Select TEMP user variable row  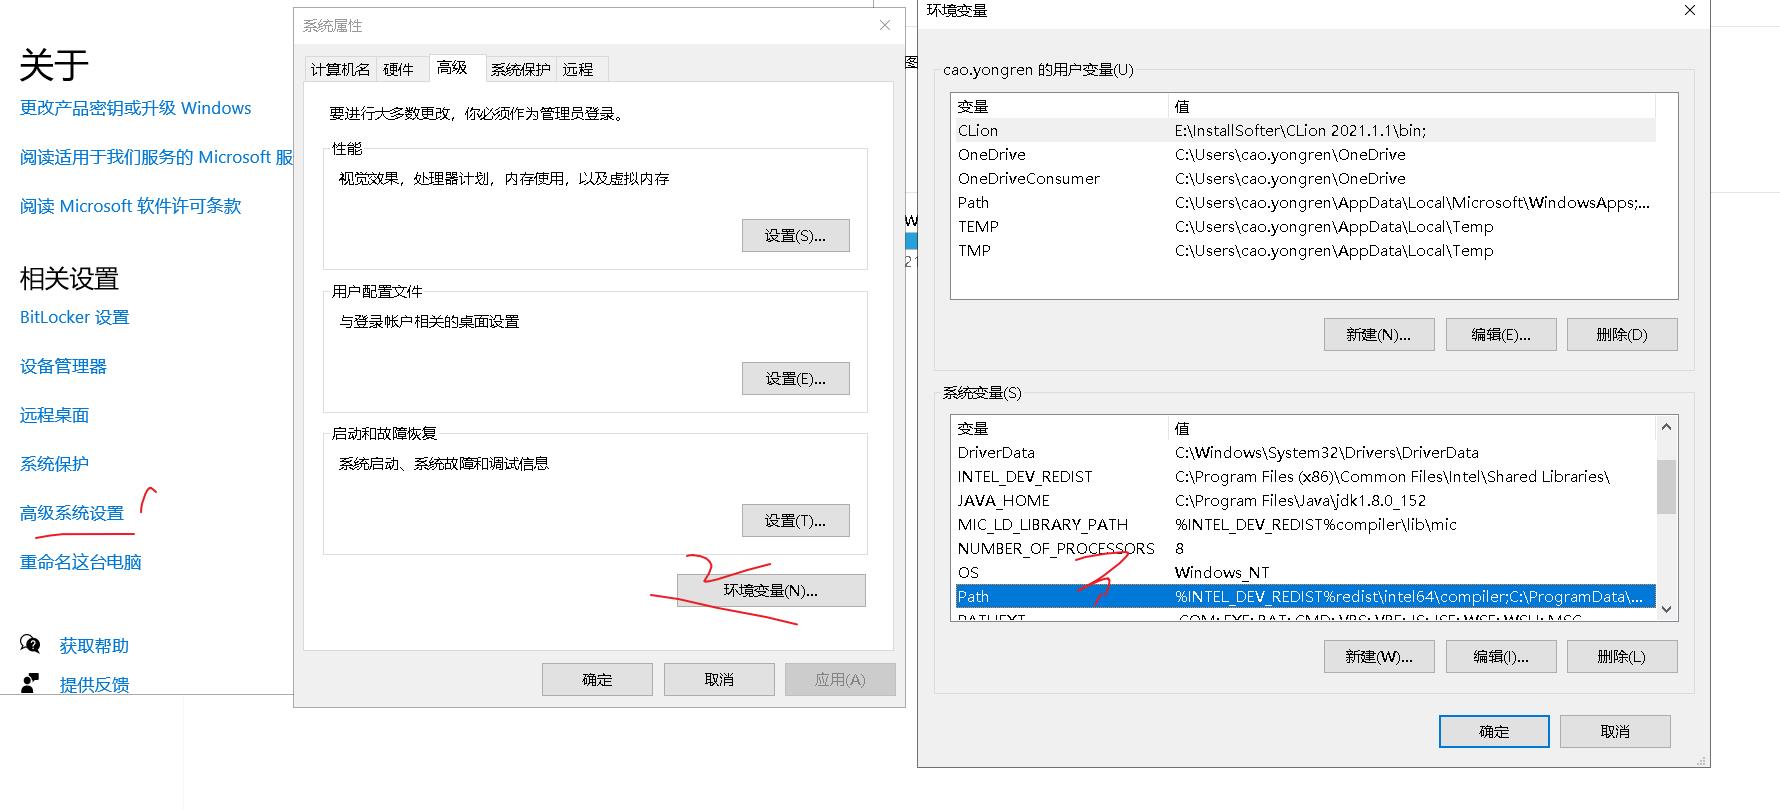tap(1304, 226)
